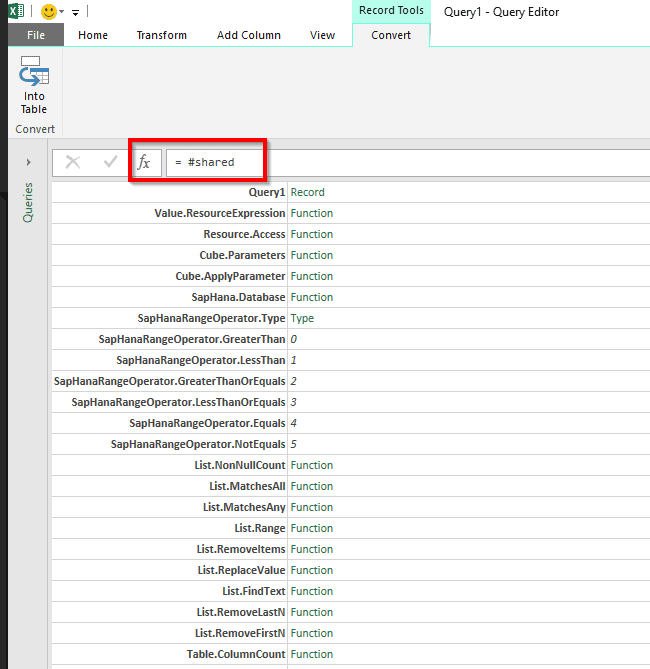Open the smiley feedback dropdown arrow
Image resolution: width=650 pixels, height=669 pixels.
pyautogui.click(x=62, y=13)
